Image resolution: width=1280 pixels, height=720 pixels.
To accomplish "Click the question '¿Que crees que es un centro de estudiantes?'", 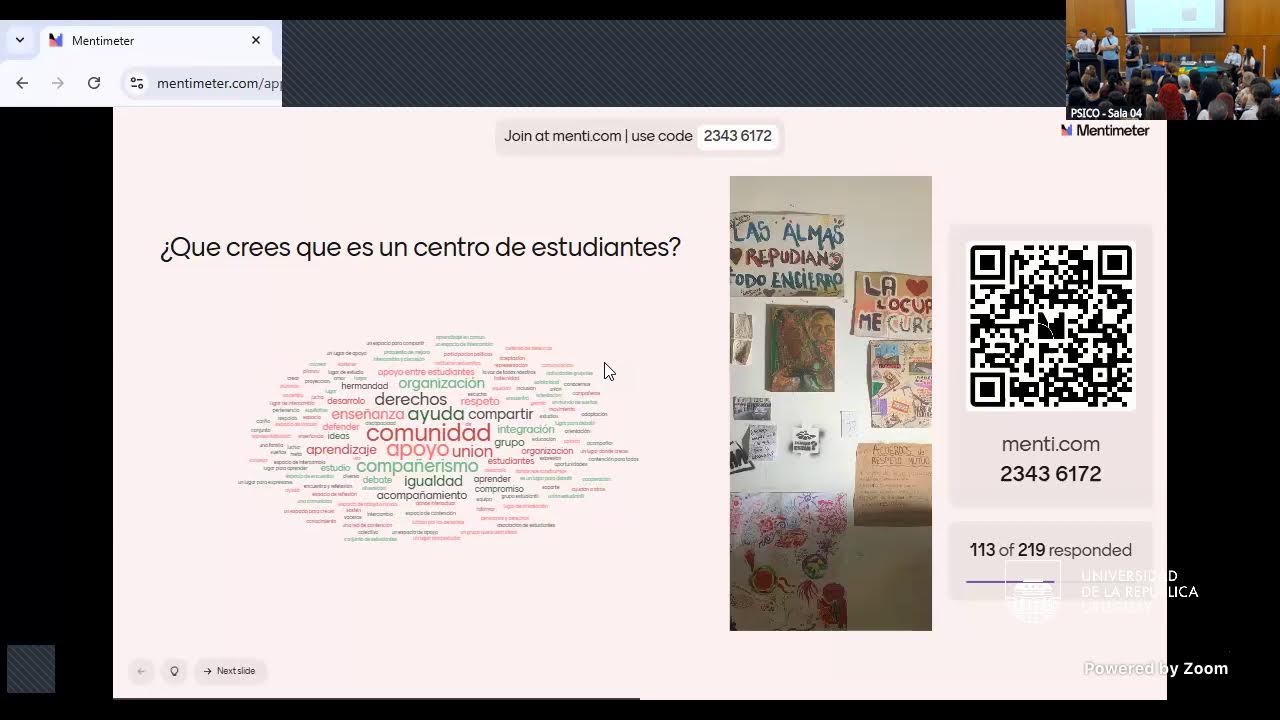I will 420,247.
